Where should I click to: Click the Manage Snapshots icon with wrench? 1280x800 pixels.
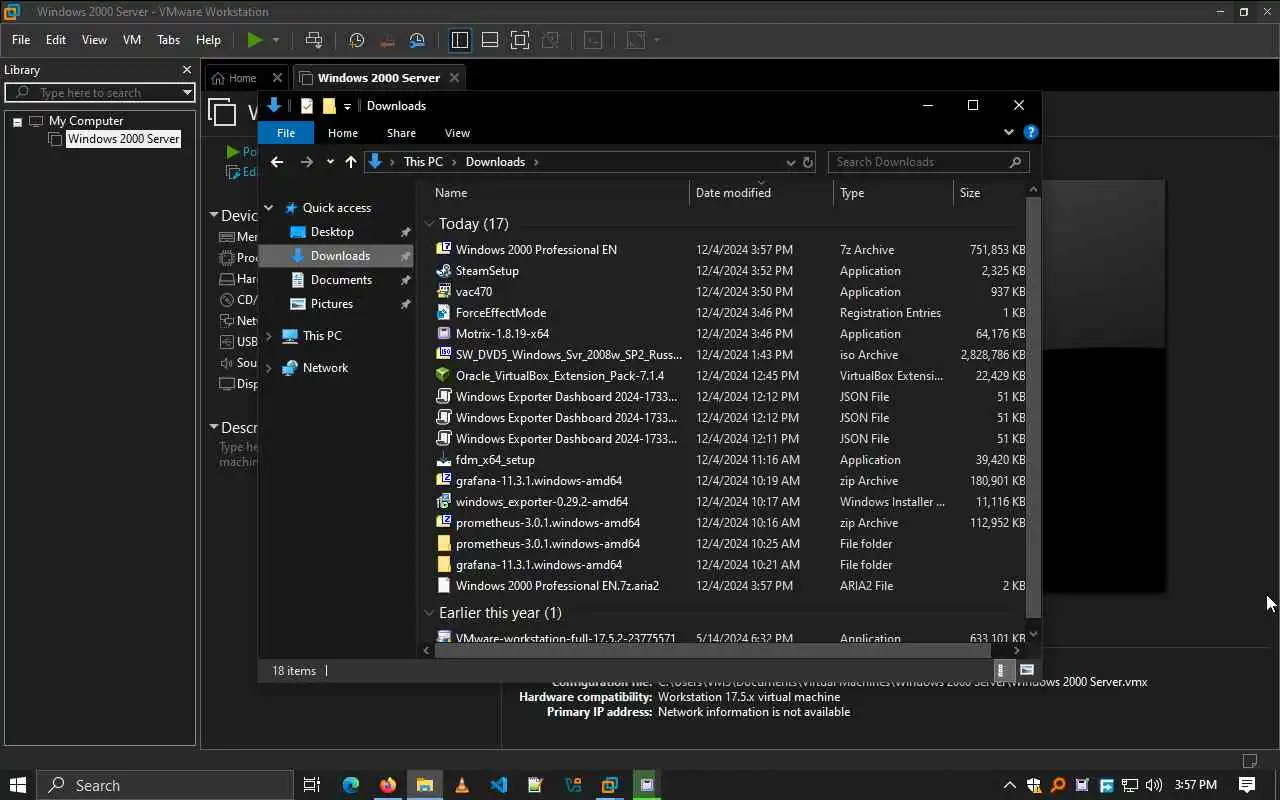418,40
